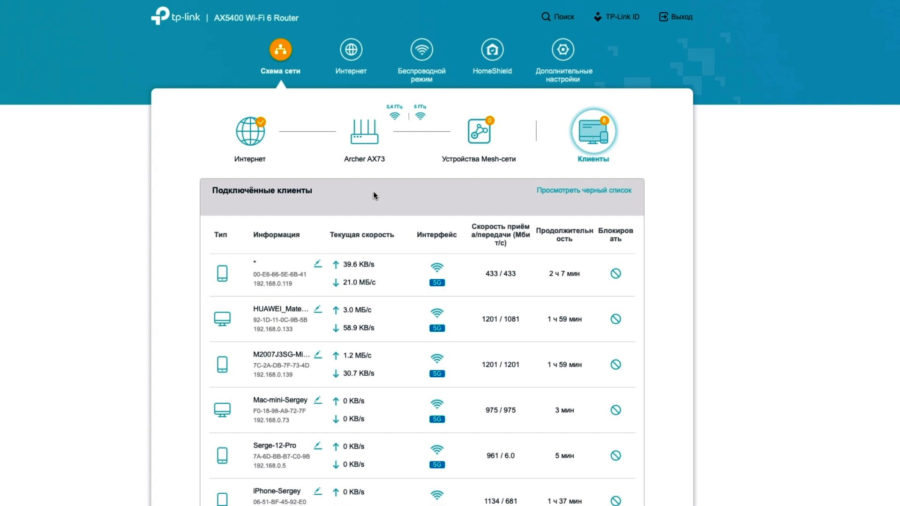Edit name of client 192.168.0.119
This screenshot has height=506, width=900.
click(x=318, y=263)
